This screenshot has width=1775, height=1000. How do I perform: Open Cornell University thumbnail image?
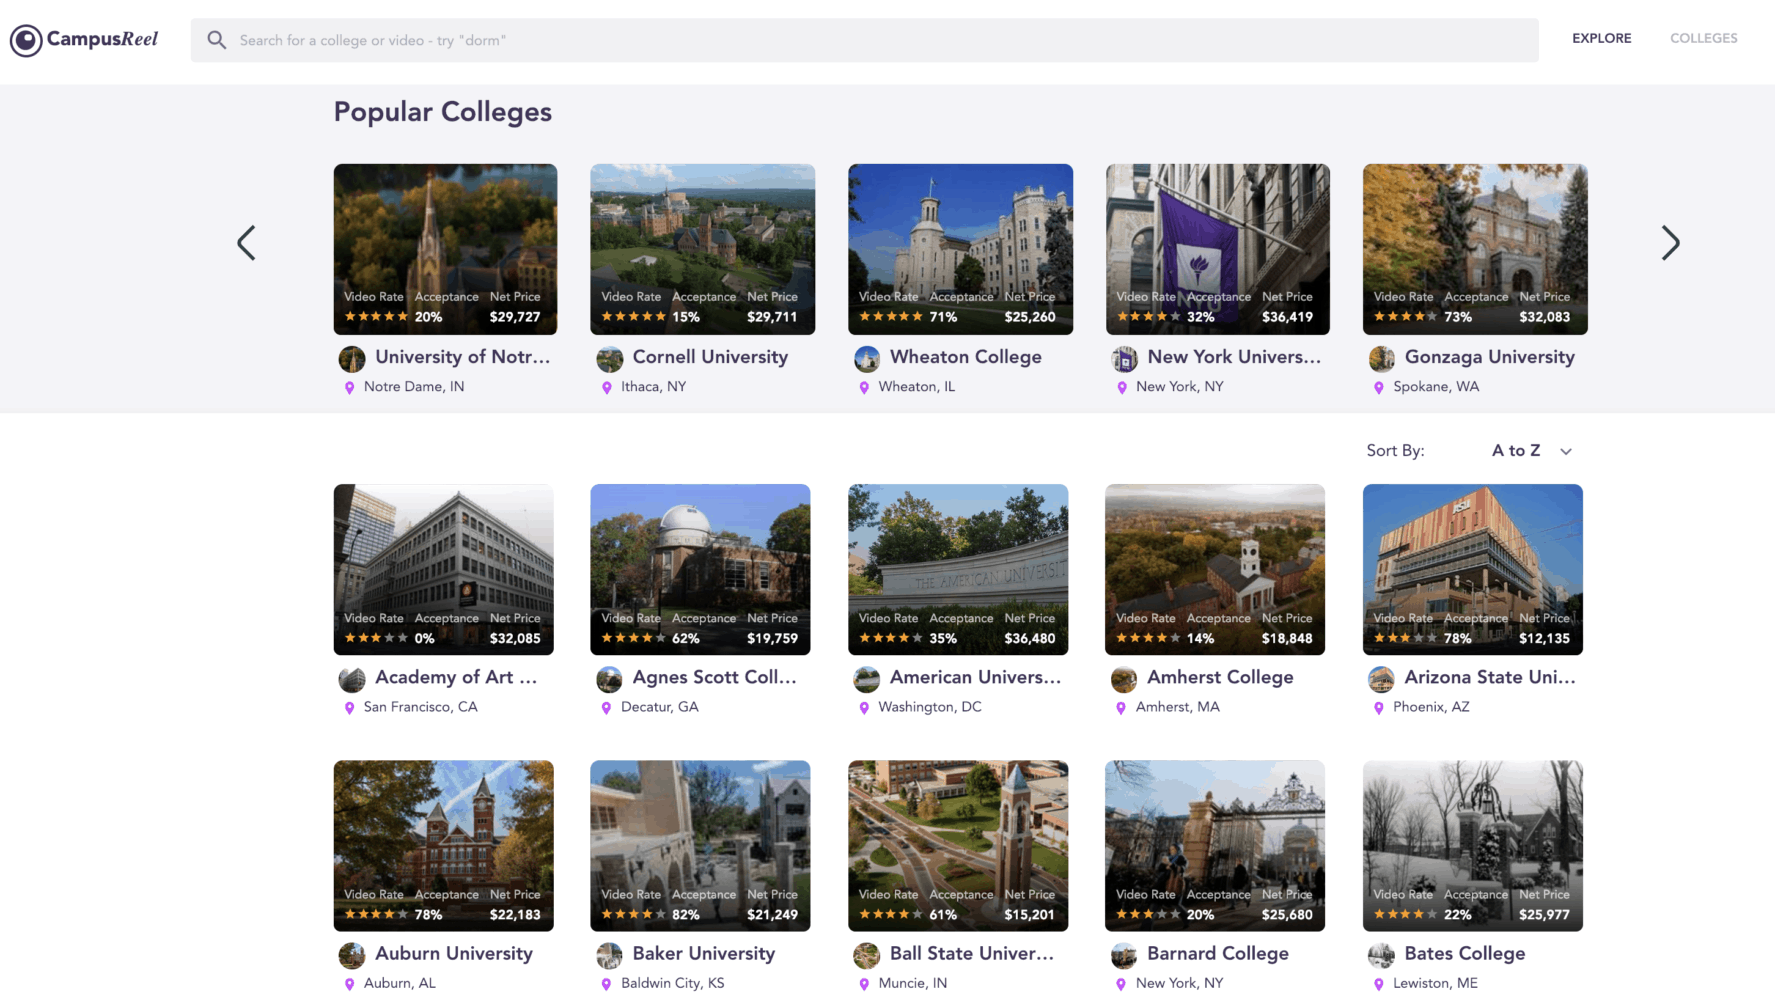[702, 249]
